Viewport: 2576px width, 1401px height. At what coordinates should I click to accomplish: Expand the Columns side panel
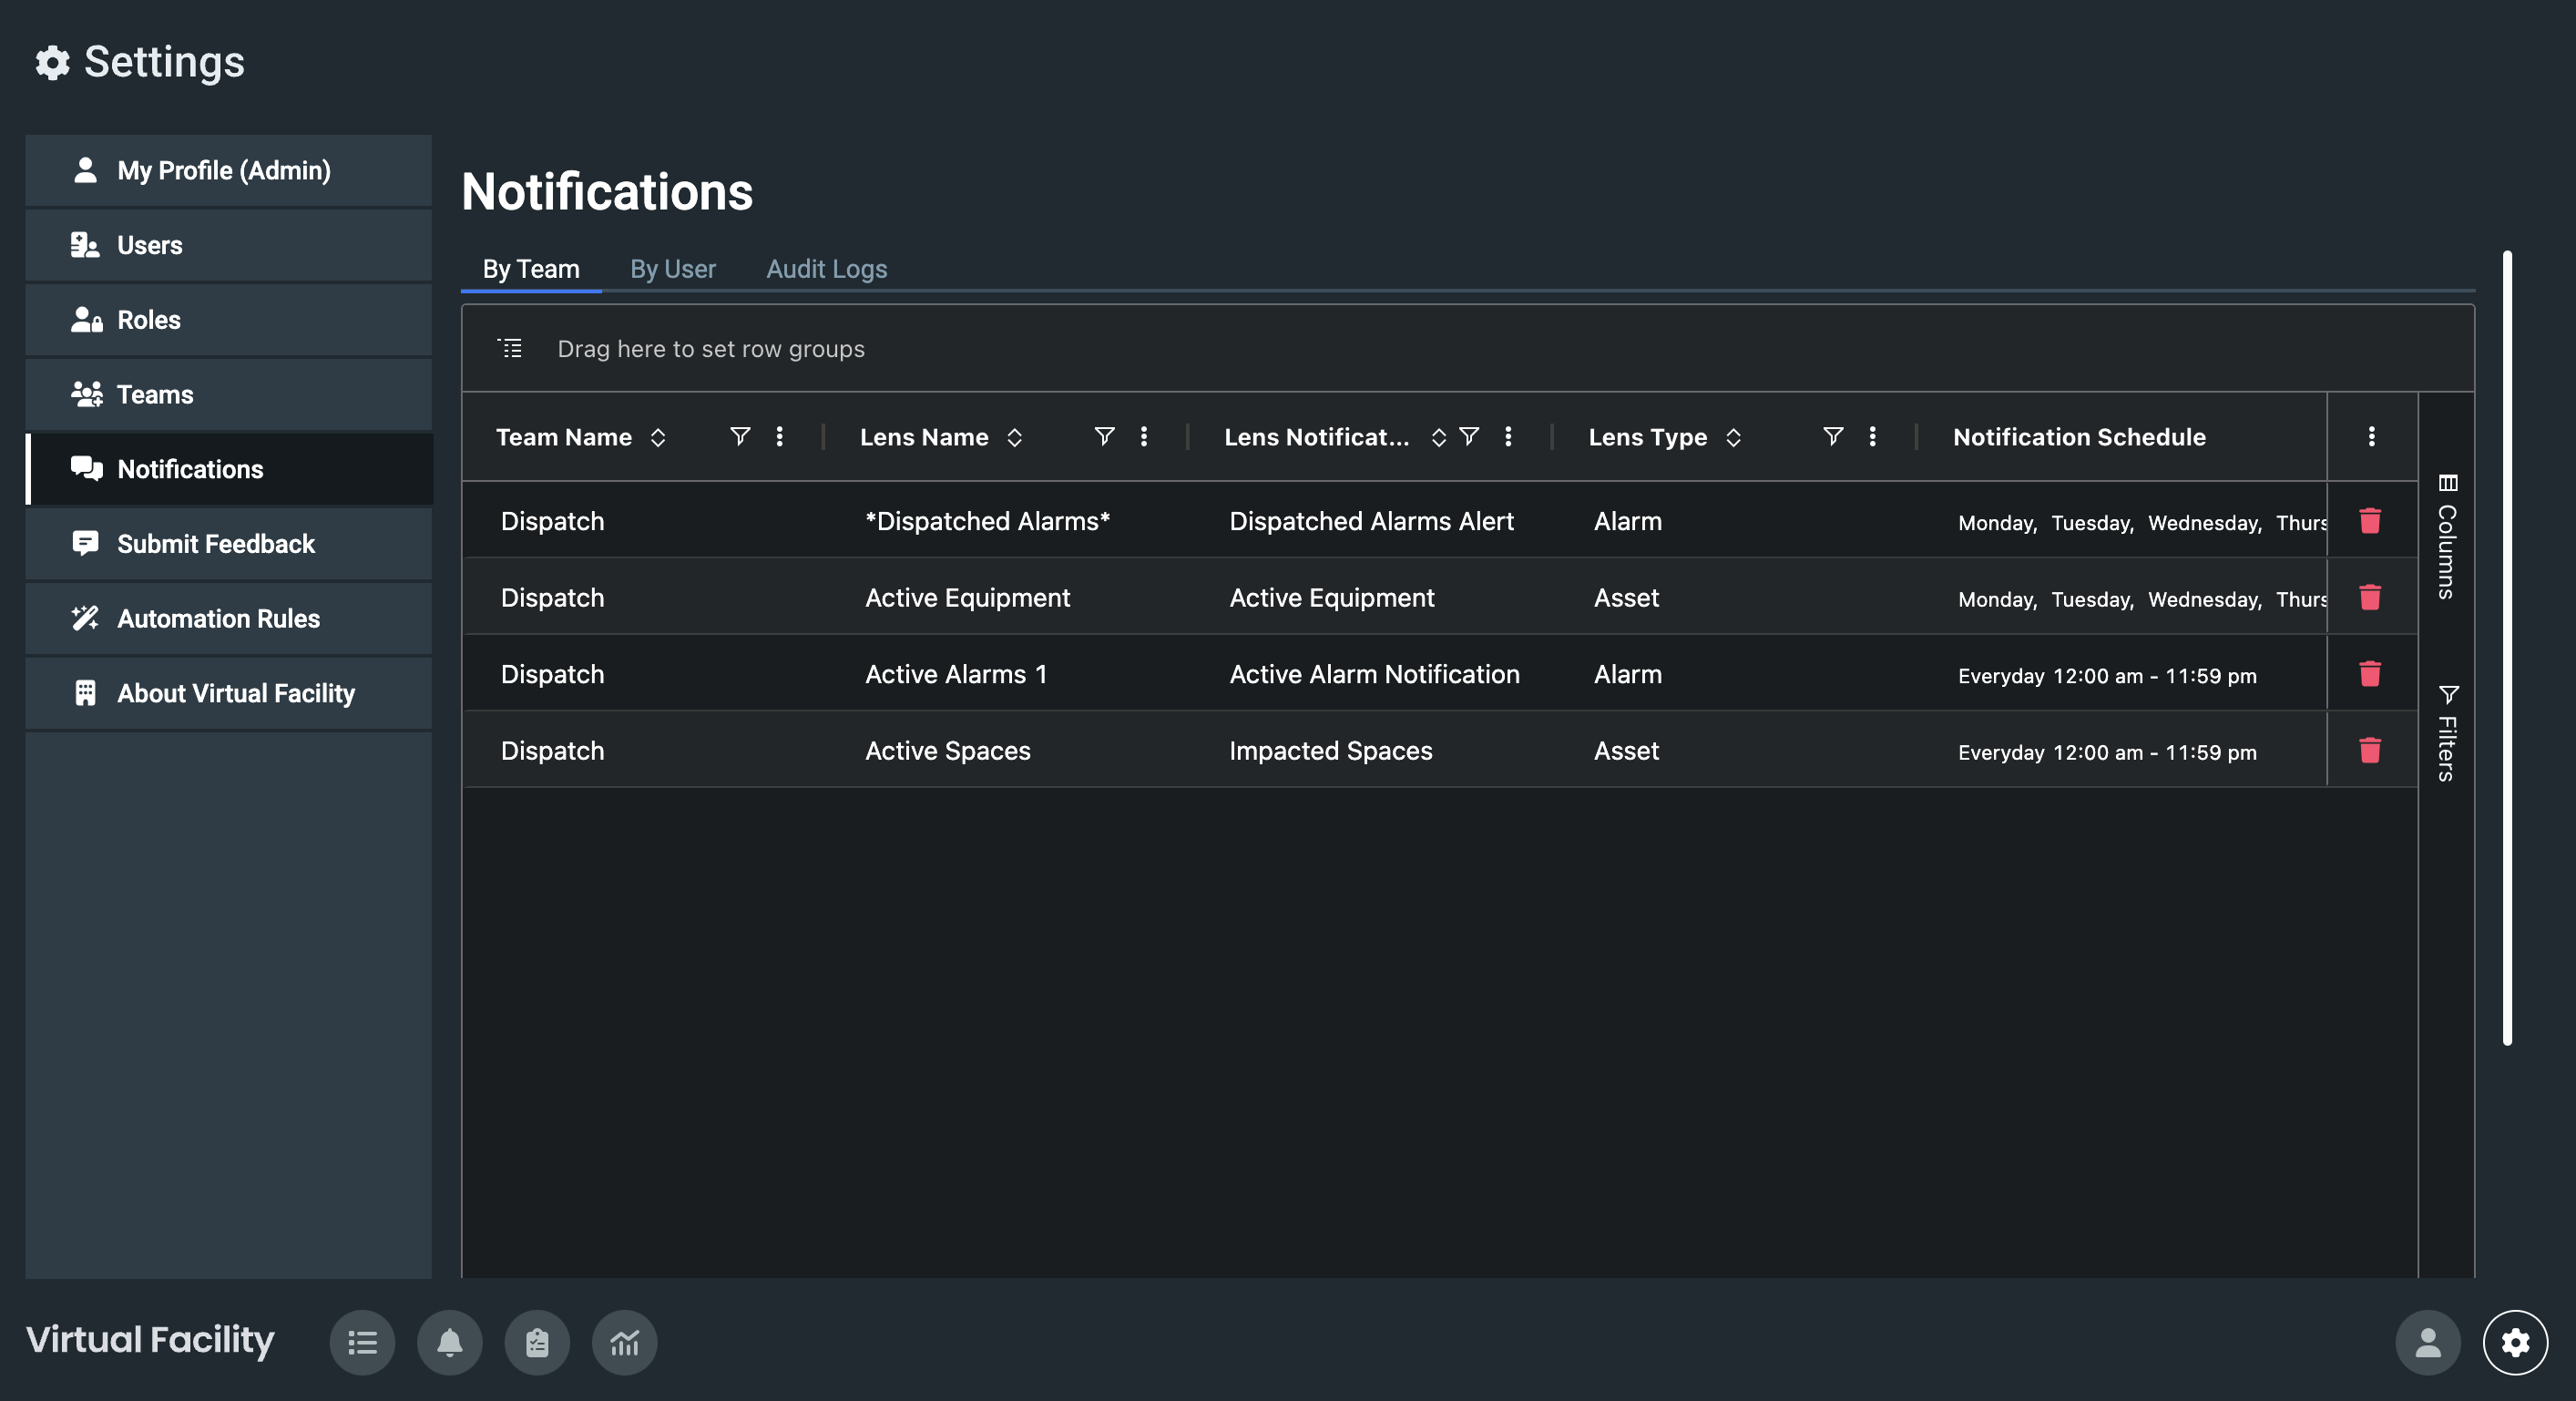tap(2446, 538)
